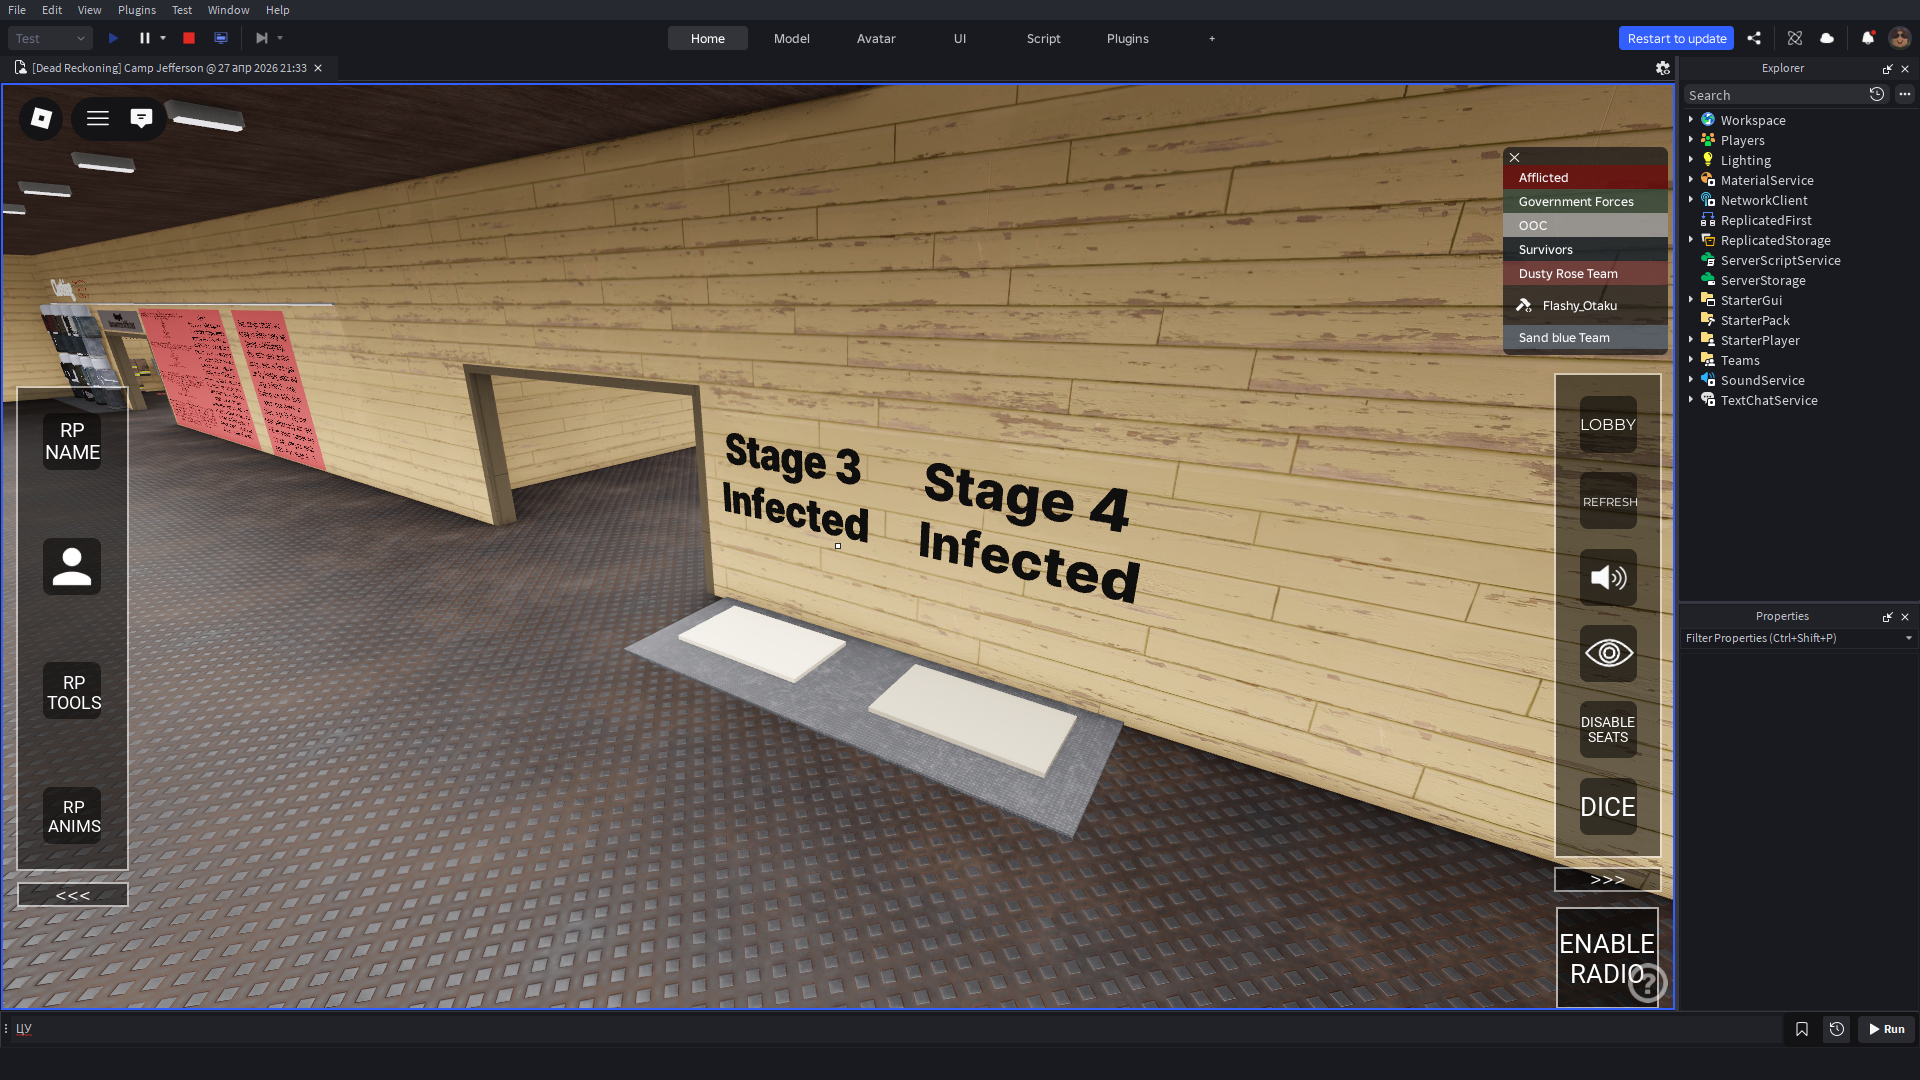Click the Explorer Search field
The image size is (1920, 1080).
(x=1775, y=95)
